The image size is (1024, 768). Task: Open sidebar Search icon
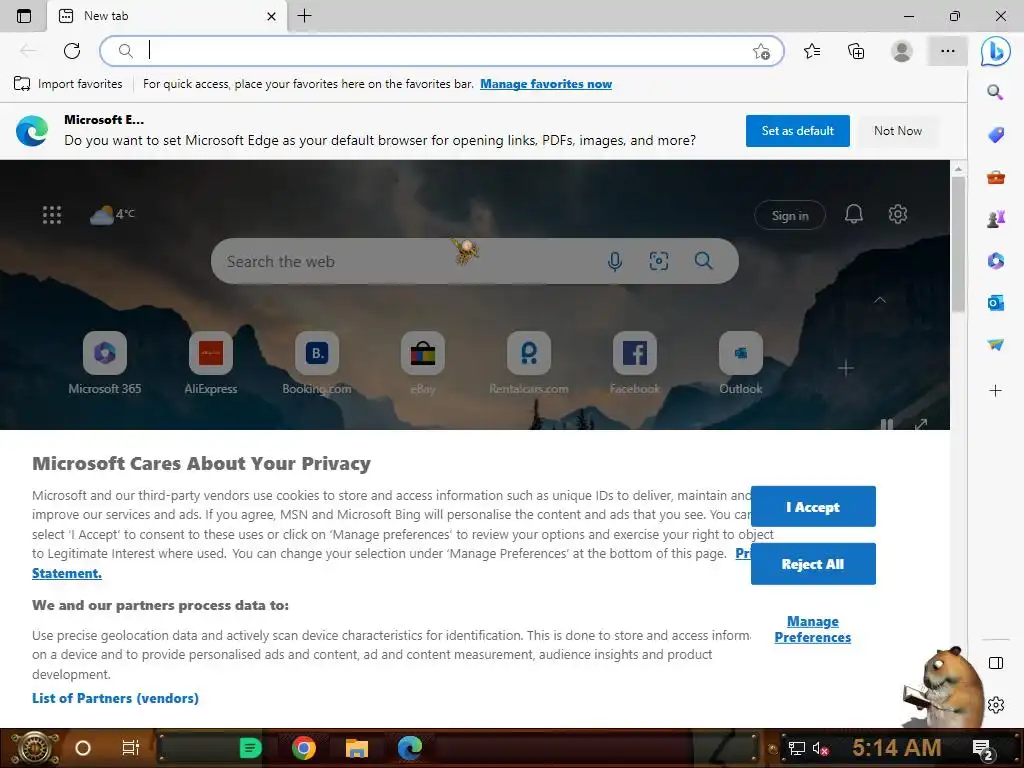coord(995,92)
